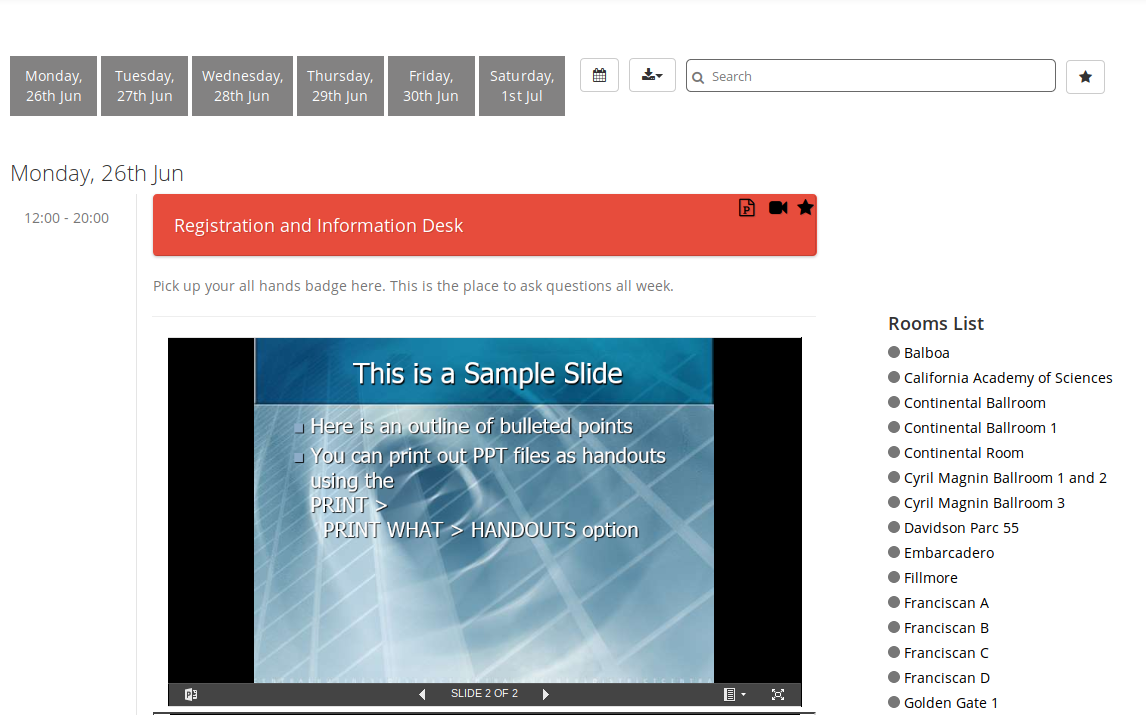Open the calendar view icon

tap(599, 75)
